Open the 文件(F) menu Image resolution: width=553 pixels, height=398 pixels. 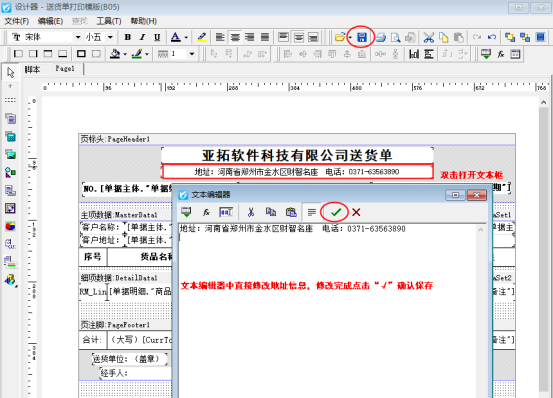pyautogui.click(x=16, y=21)
